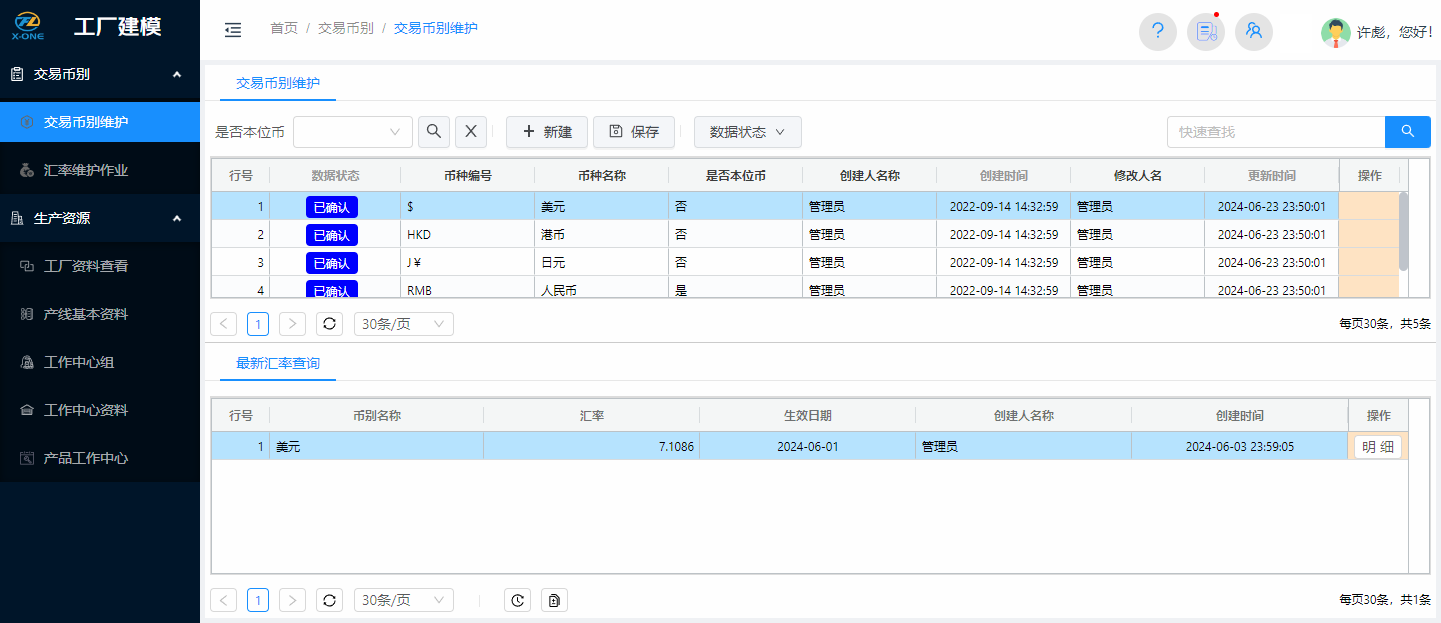
Task: Click the blue quick search button
Action: coord(1407,132)
